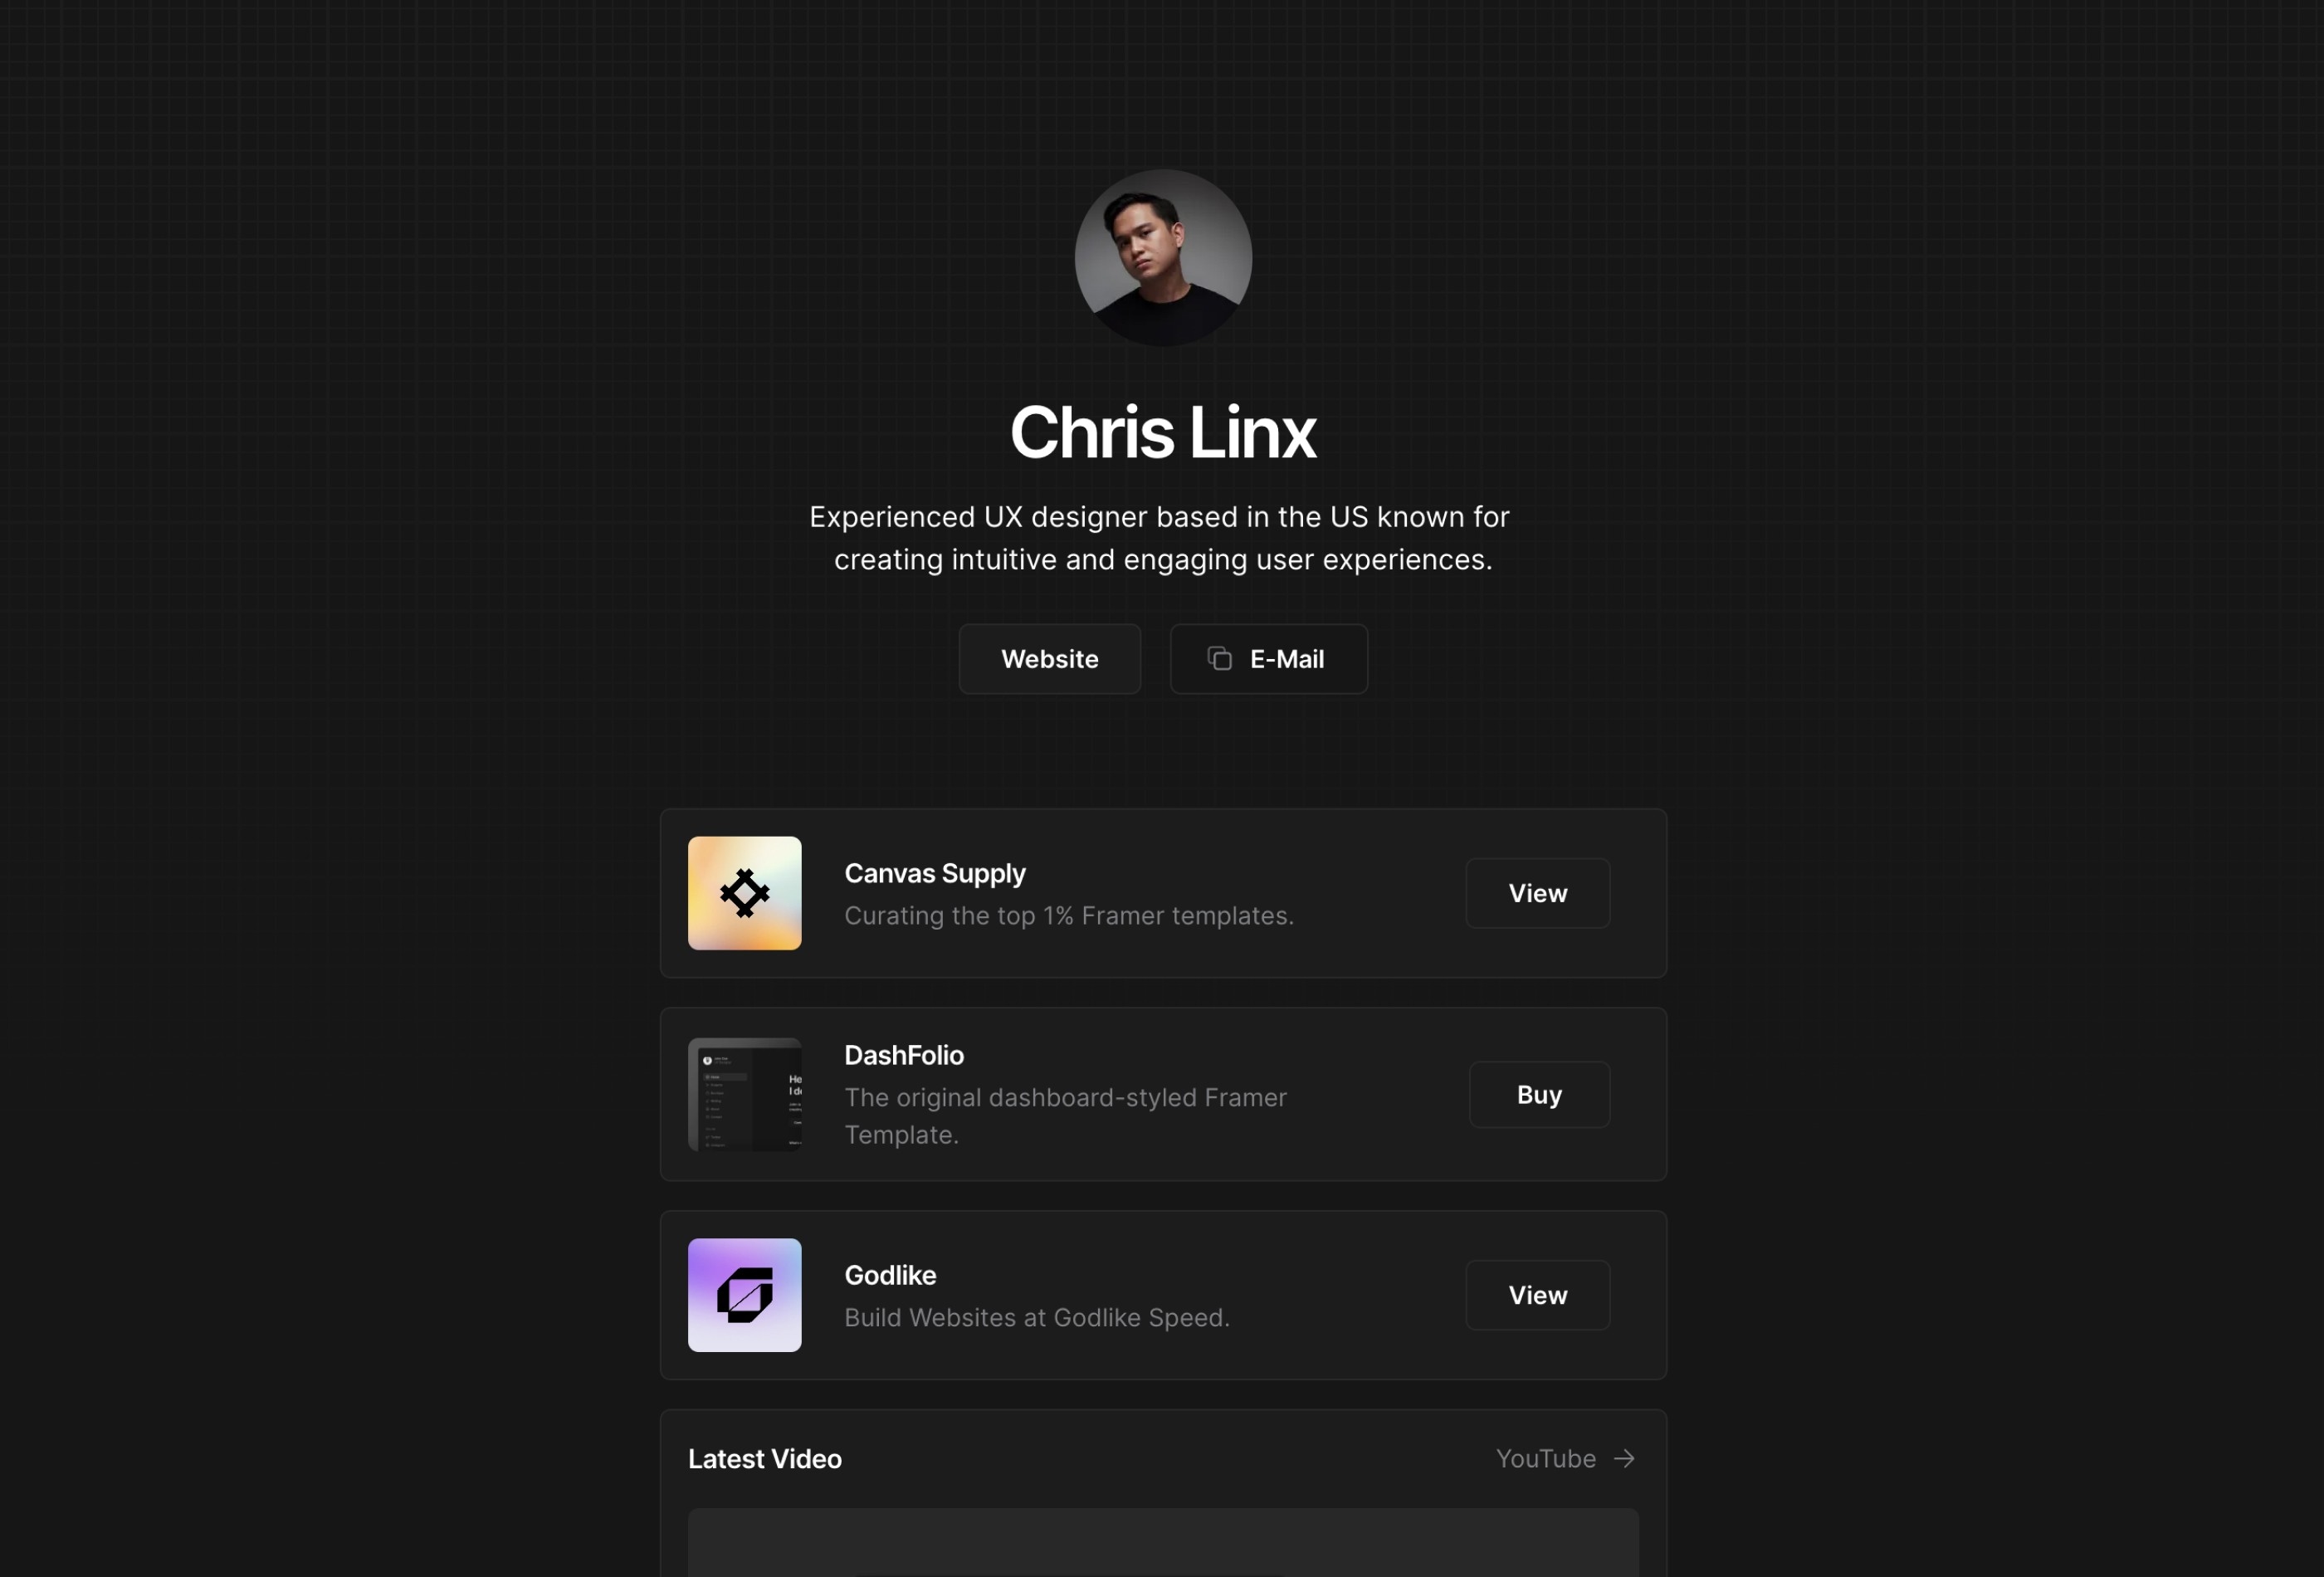Click the Website button

click(x=1048, y=657)
